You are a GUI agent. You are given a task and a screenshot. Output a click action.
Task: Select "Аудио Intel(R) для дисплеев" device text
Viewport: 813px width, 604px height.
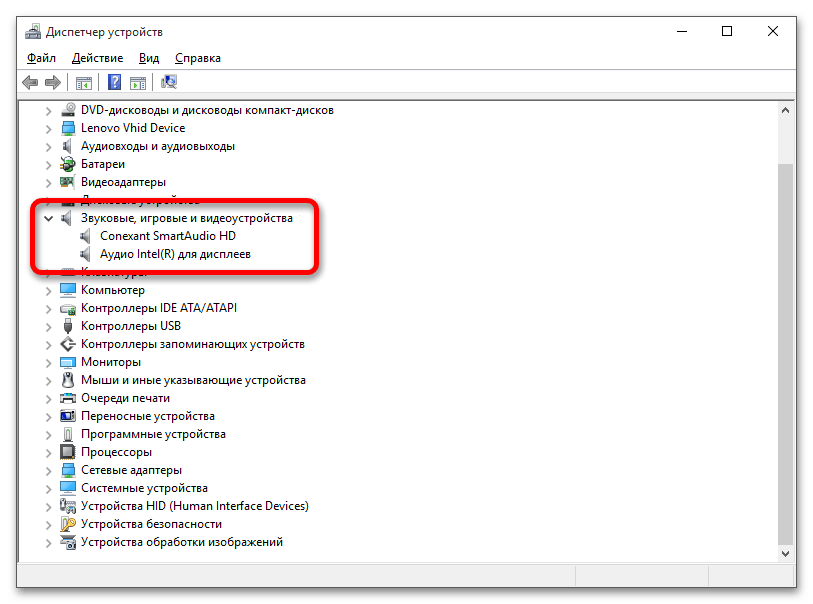point(175,254)
